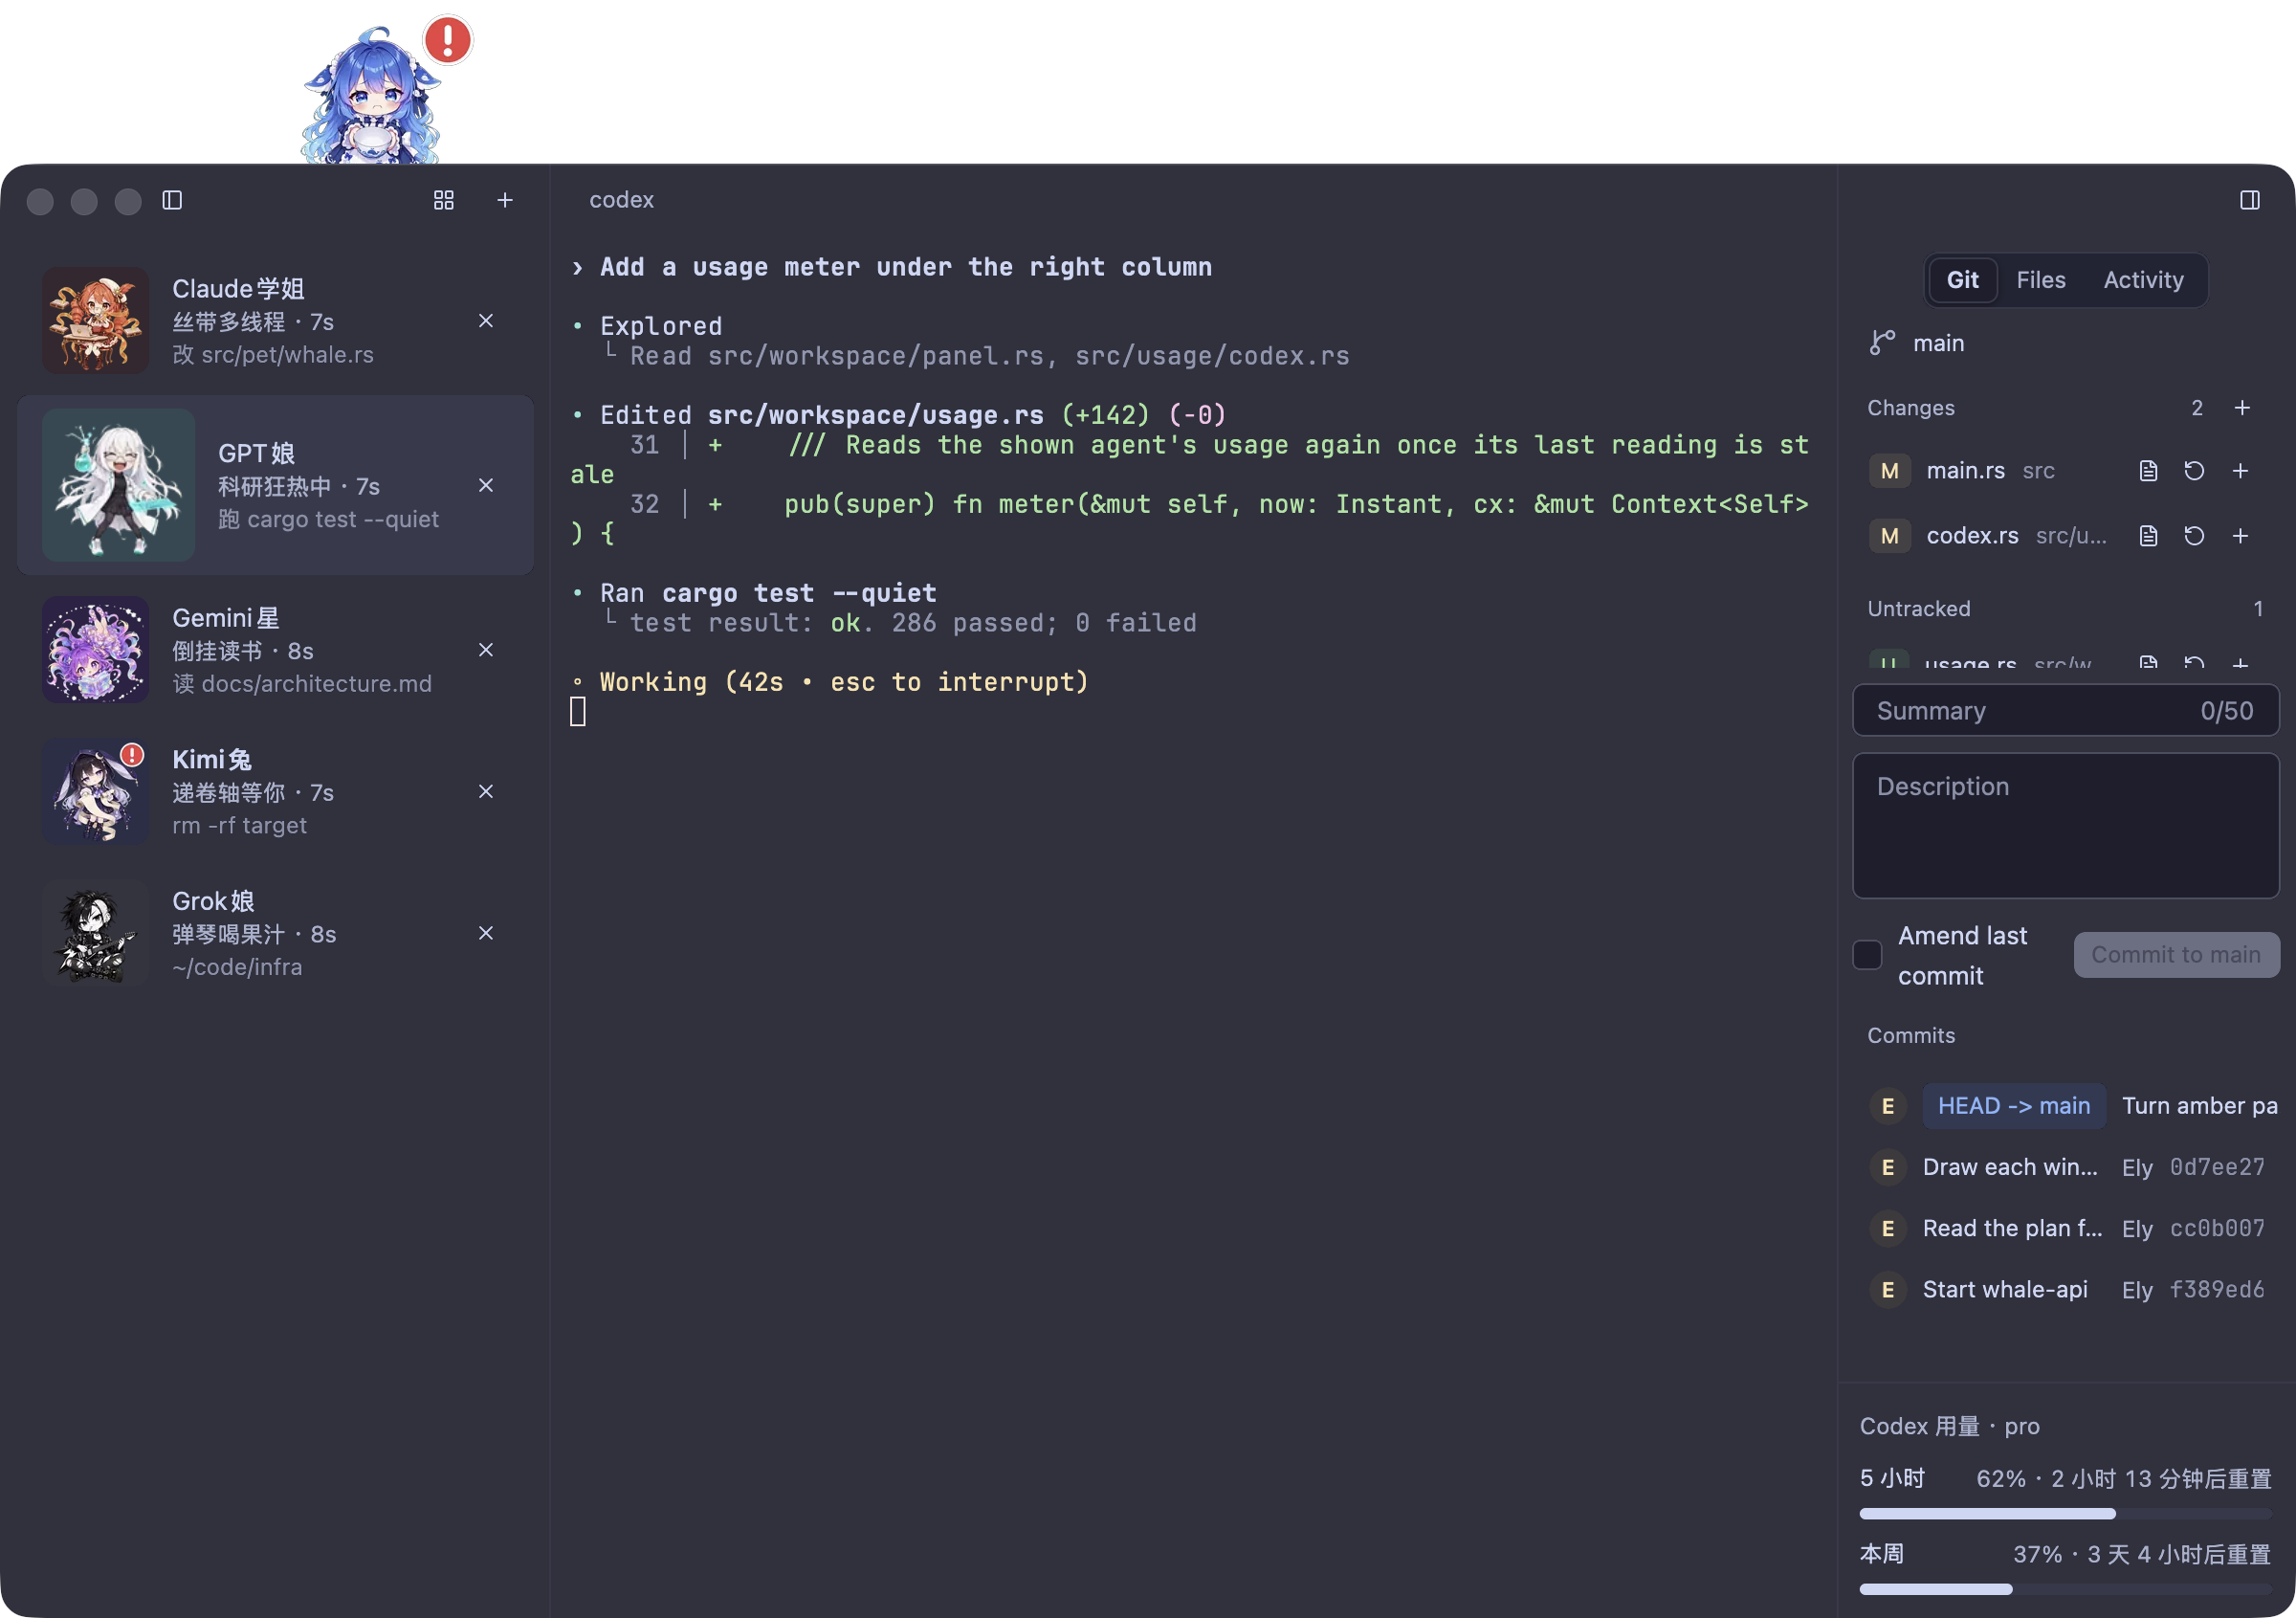Close the GPT娘 session
Viewport: 2296px width, 1618px height.
coord(486,485)
